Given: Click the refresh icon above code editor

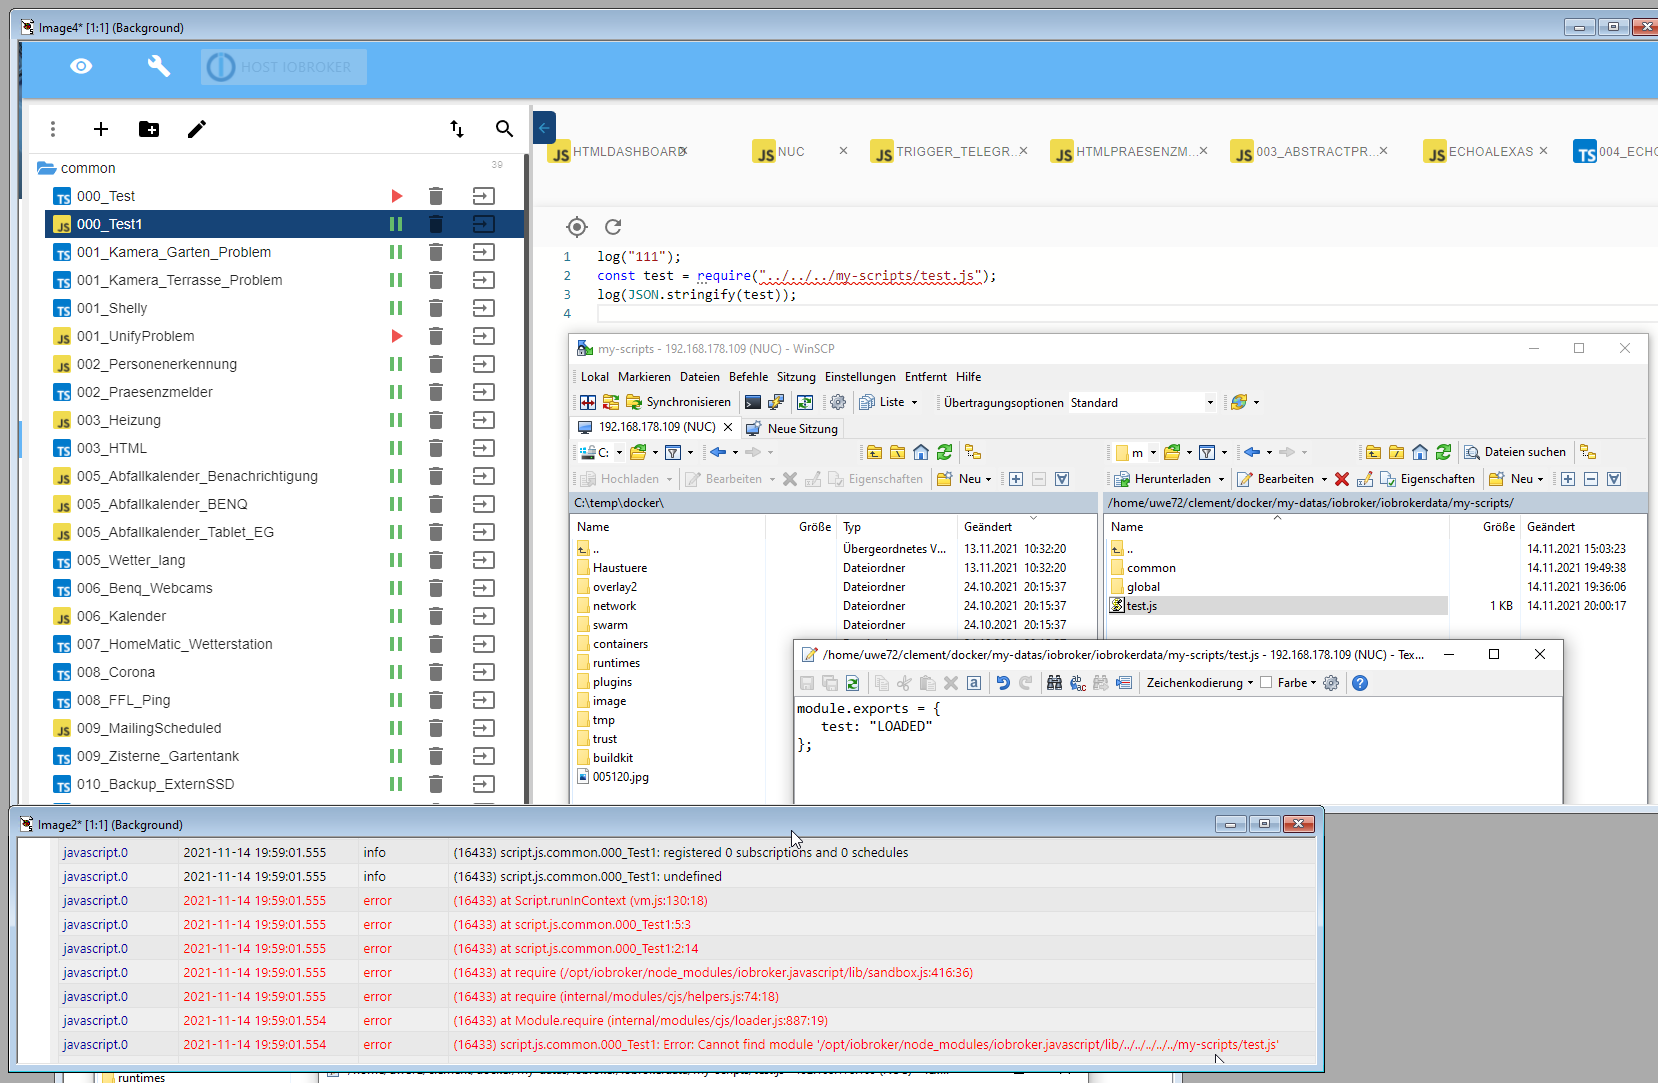Looking at the screenshot, I should coord(613,227).
